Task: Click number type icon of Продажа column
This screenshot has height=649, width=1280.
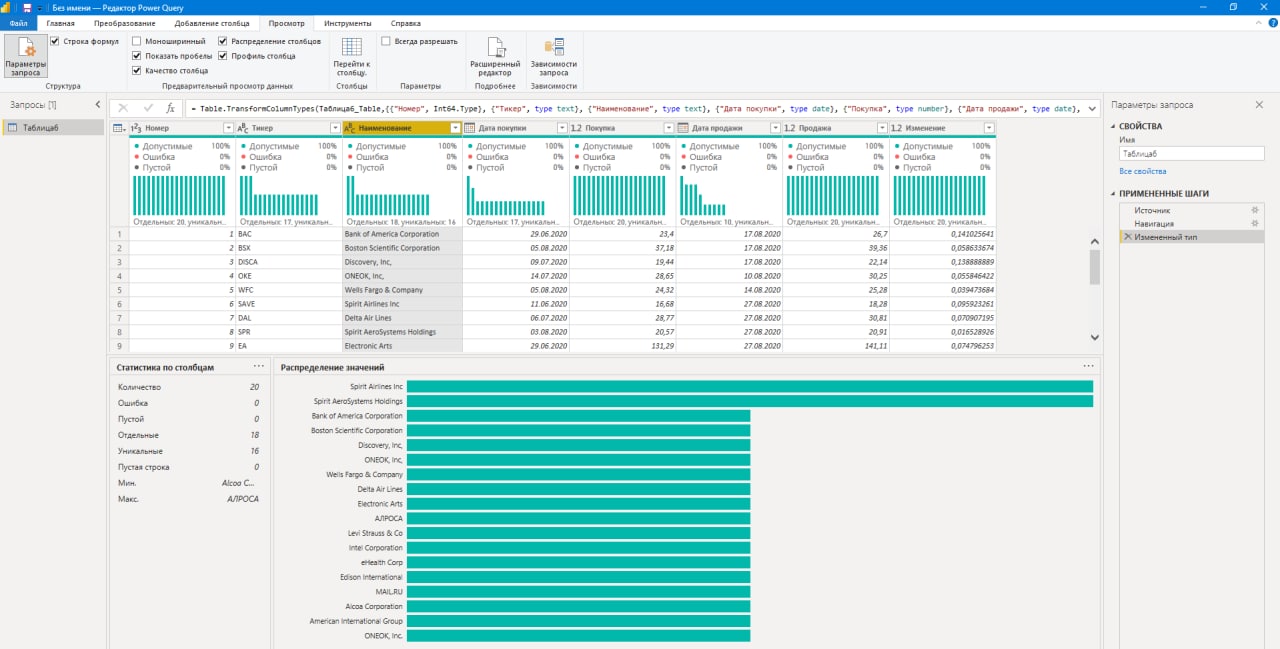Action: click(x=790, y=128)
